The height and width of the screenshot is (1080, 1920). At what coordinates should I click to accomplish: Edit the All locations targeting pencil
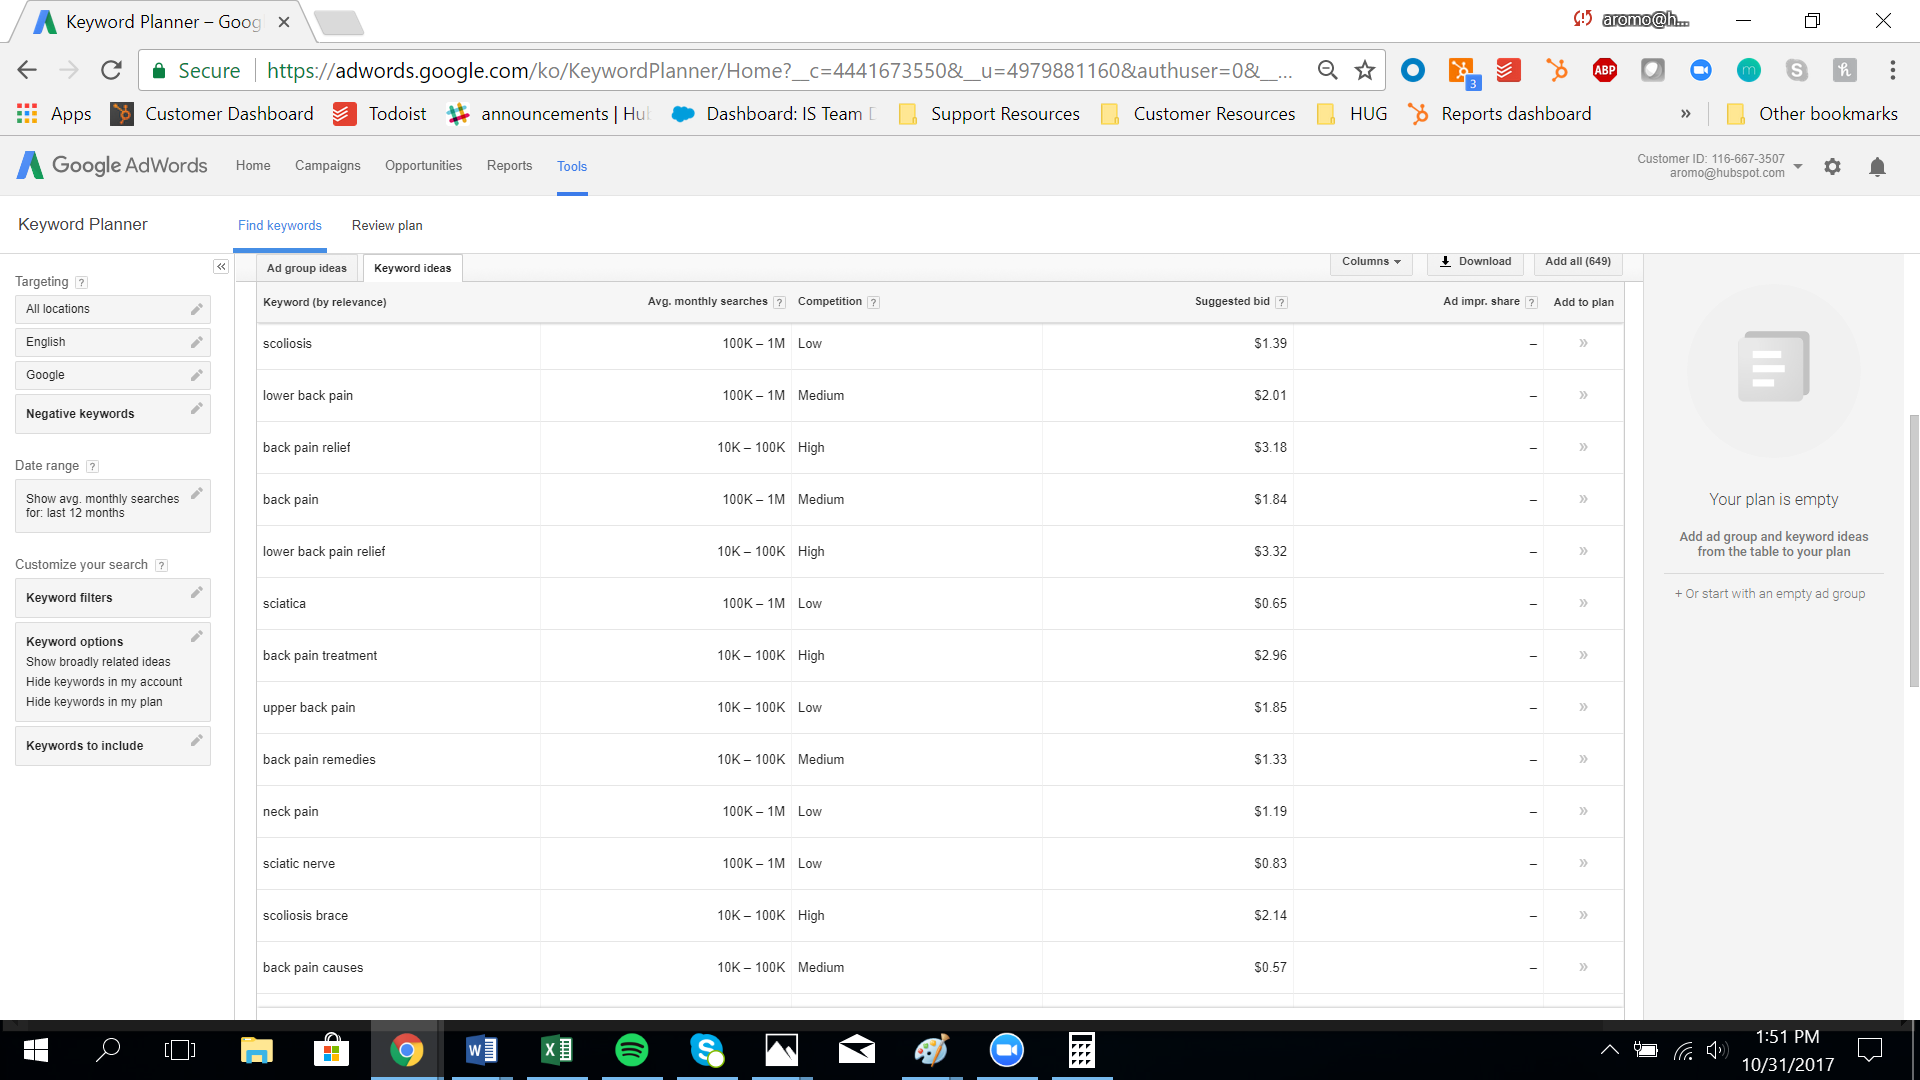pos(196,309)
